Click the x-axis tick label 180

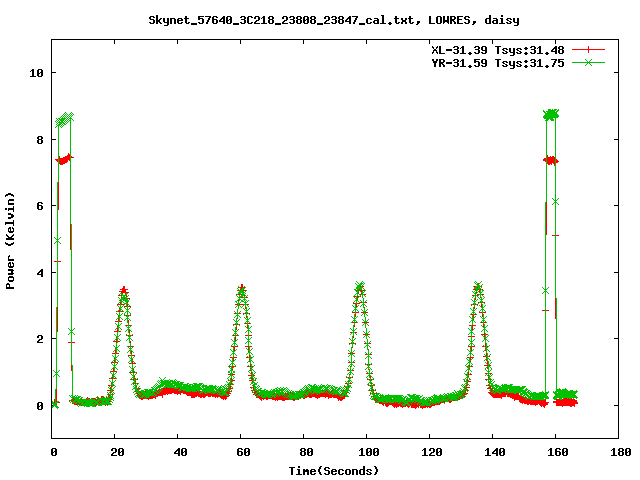621,452
